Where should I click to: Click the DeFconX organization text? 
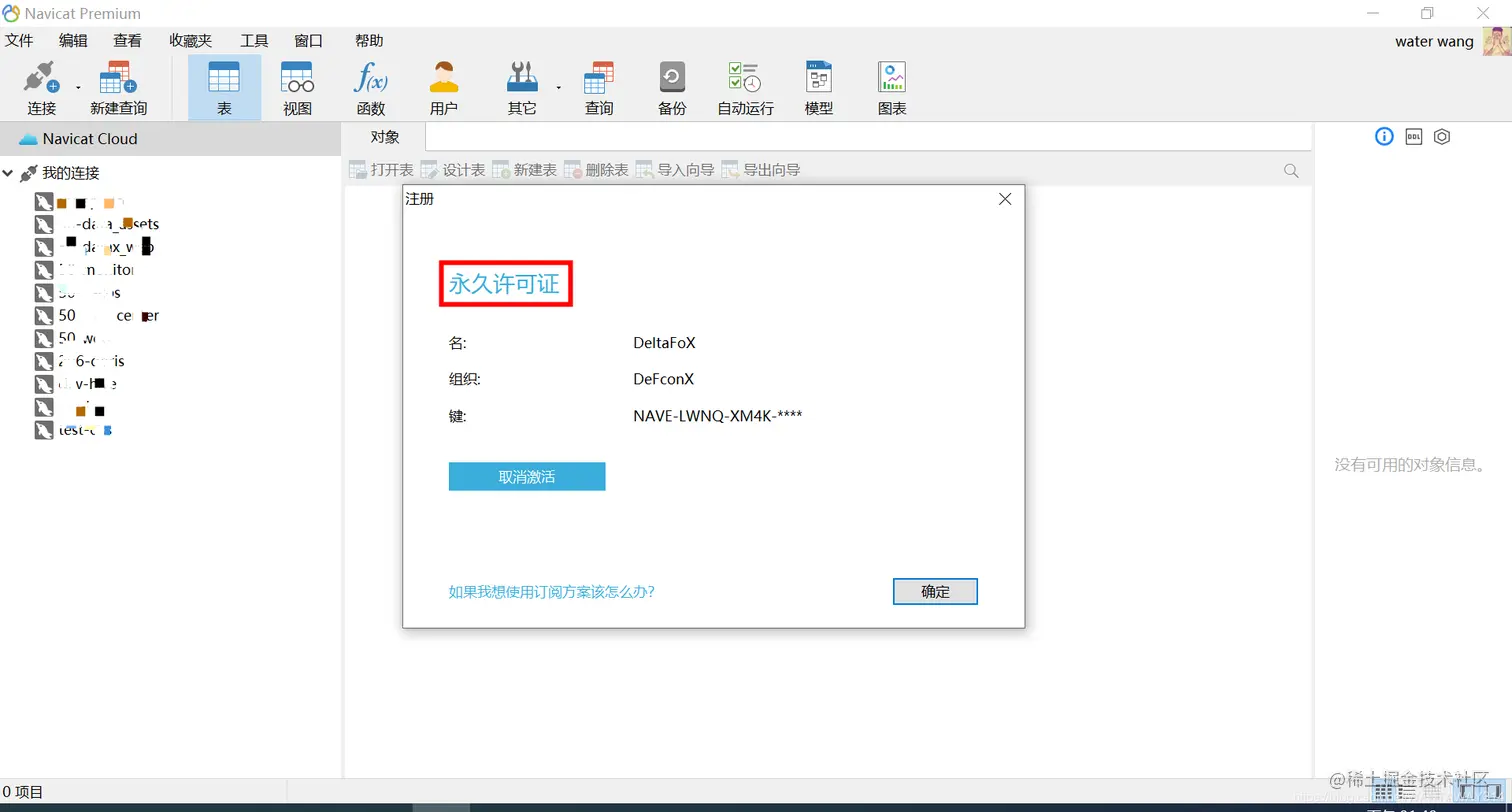[x=663, y=379]
